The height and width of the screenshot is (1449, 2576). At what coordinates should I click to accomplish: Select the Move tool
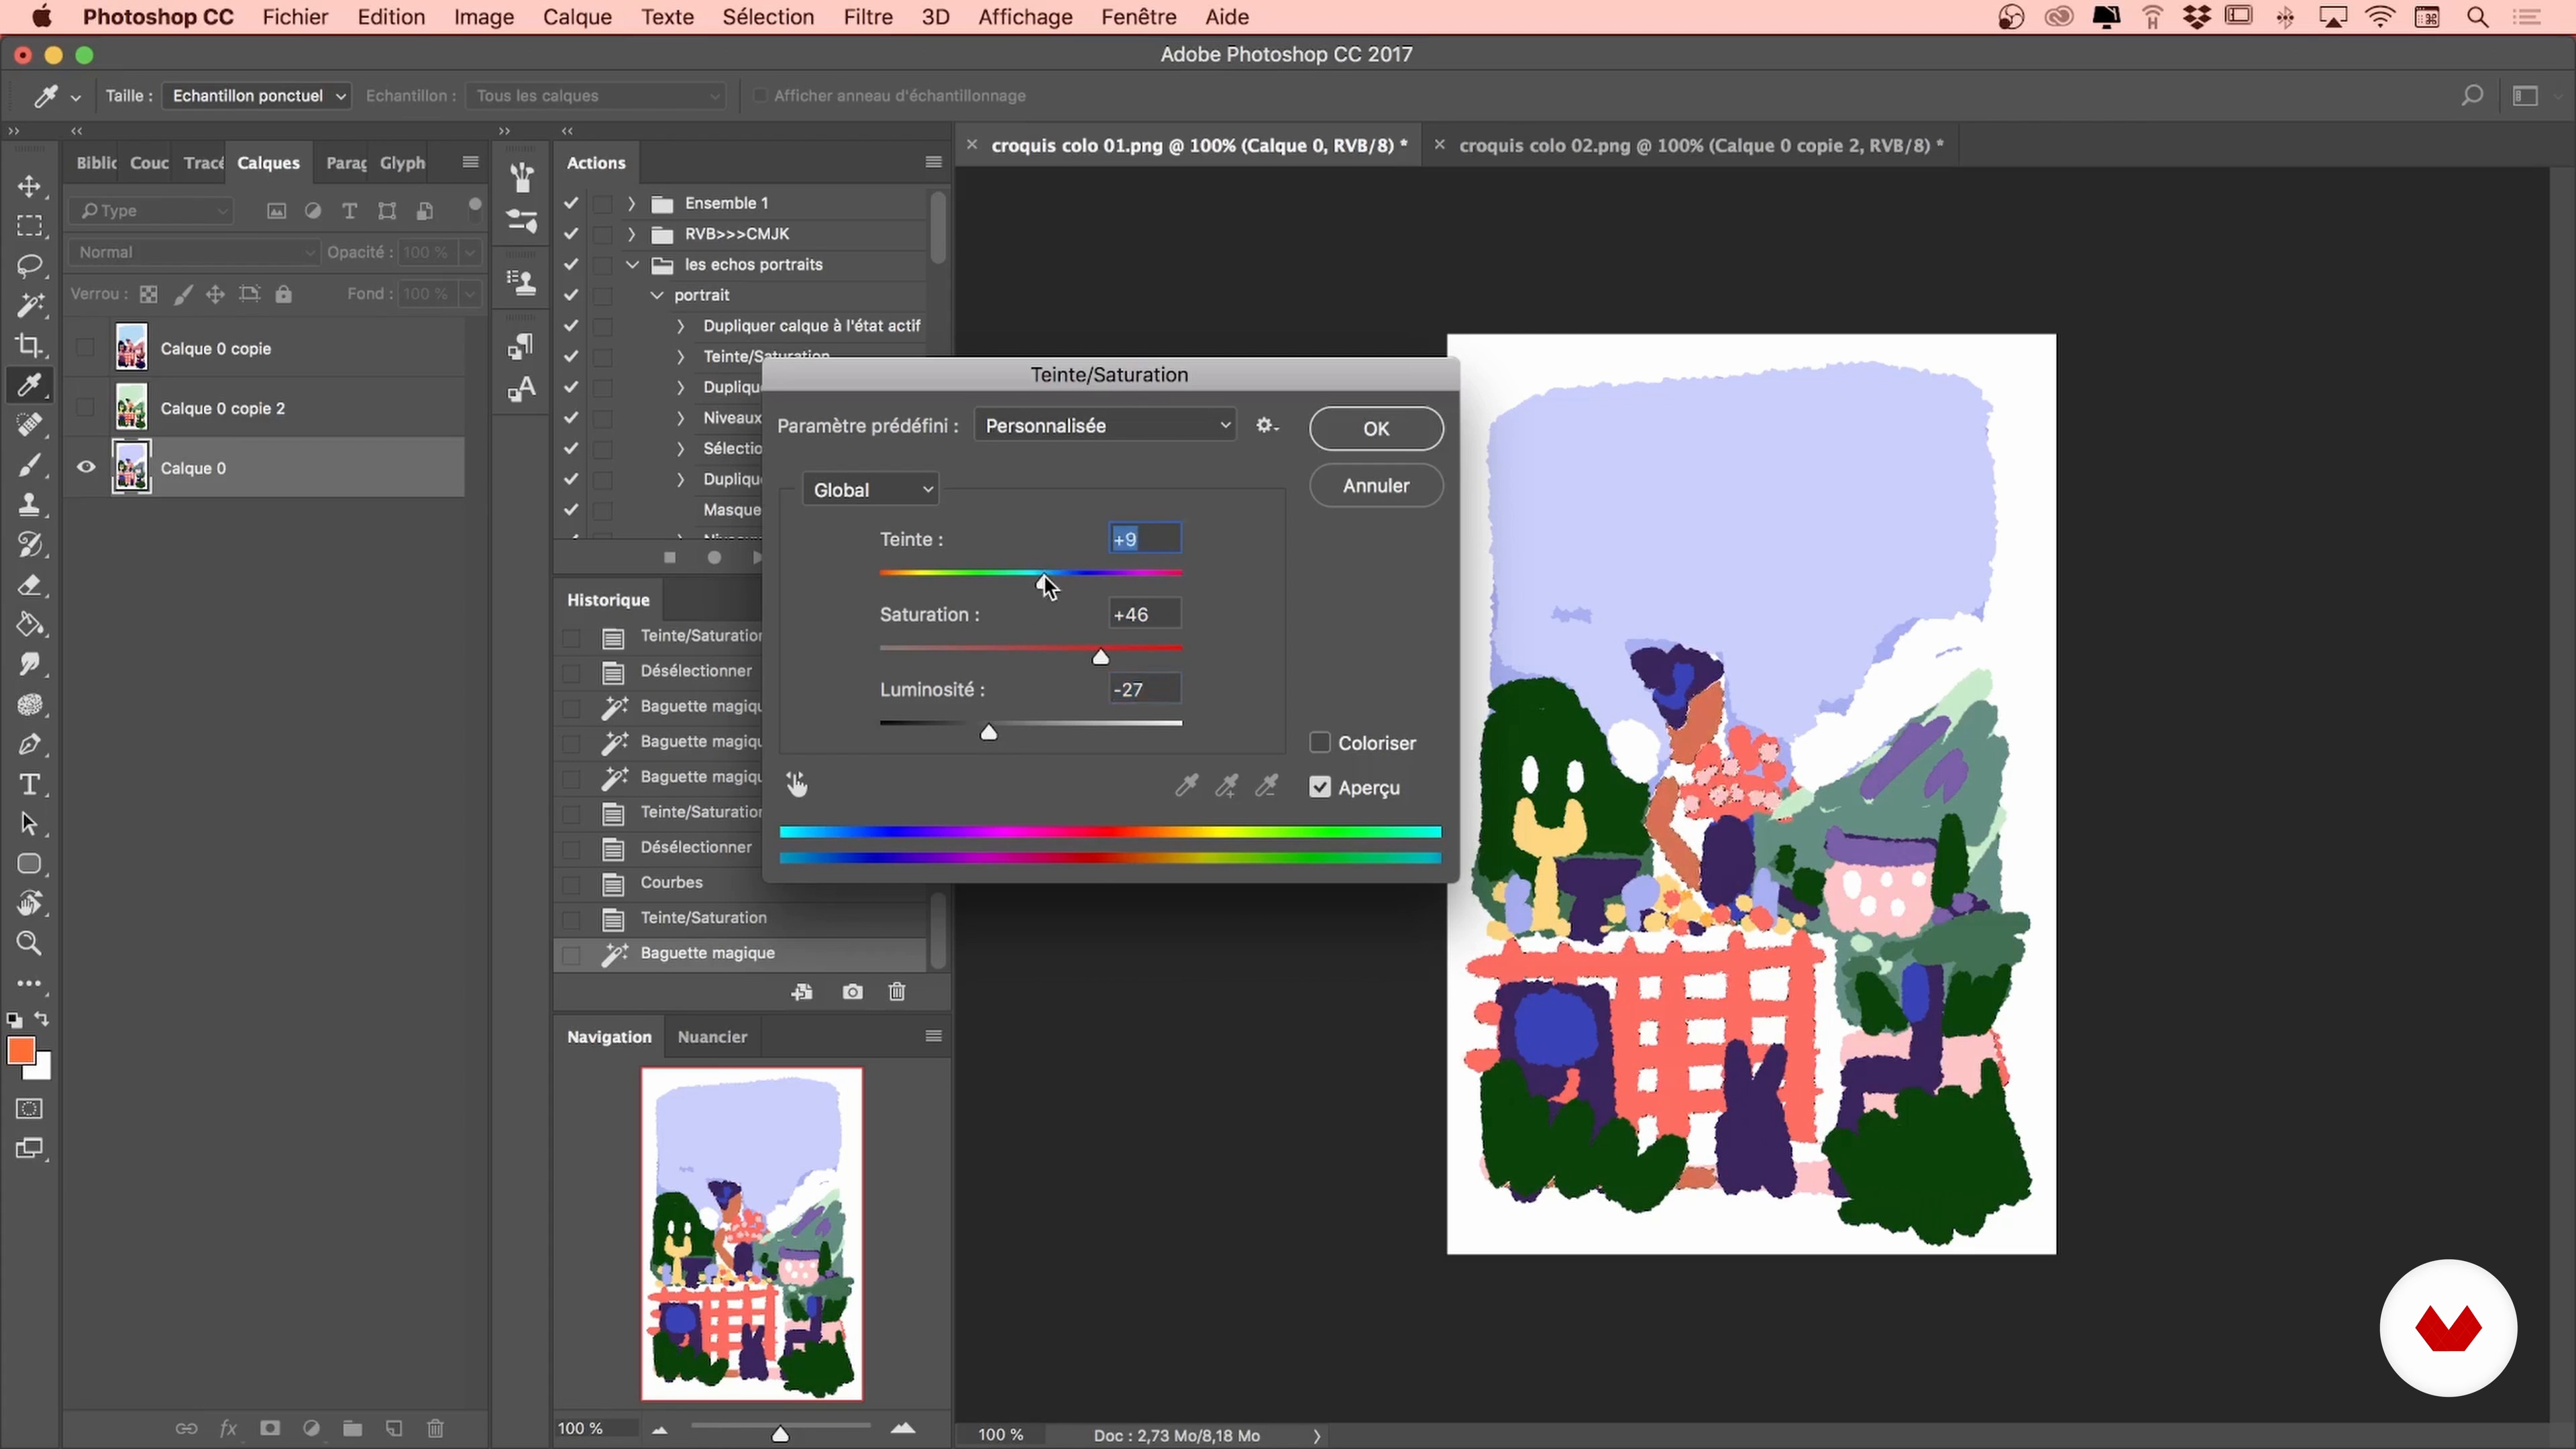point(29,187)
